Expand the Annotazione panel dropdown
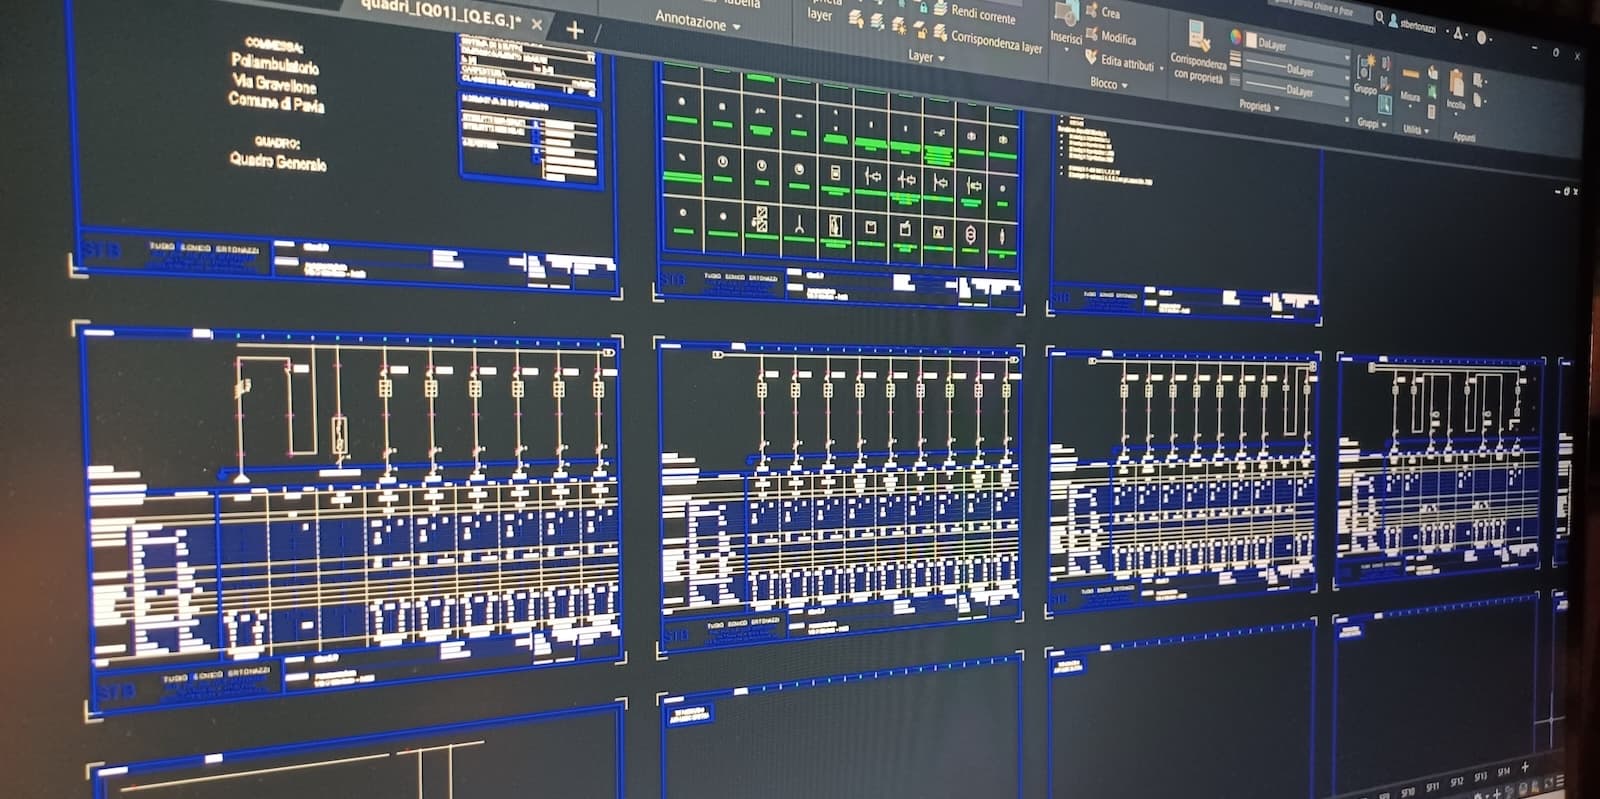Screen dimensions: 1600x799 697,21
